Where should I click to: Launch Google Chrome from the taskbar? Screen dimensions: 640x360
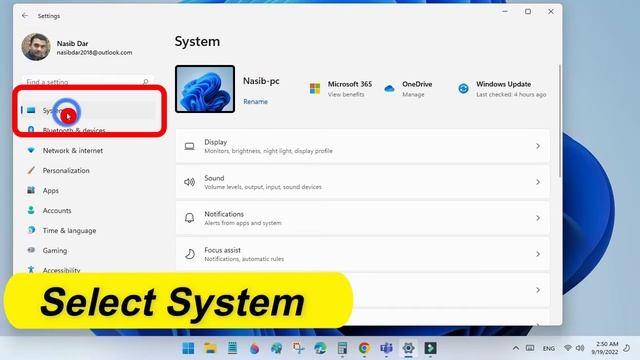tap(364, 348)
